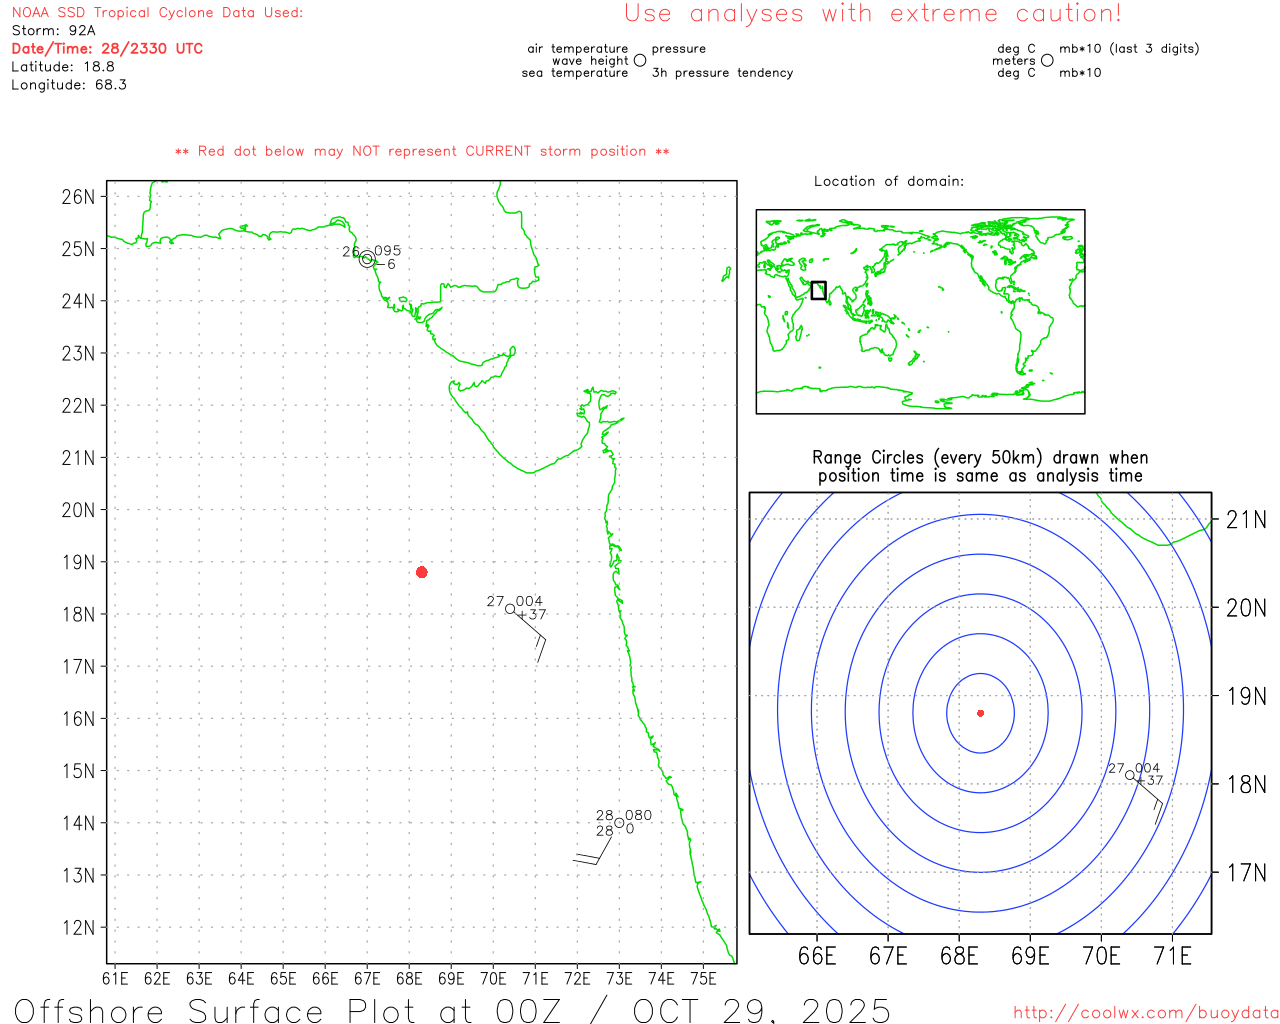
Task: Click the '095' pressure value near 25N buoy
Action: pyautogui.click(x=387, y=251)
